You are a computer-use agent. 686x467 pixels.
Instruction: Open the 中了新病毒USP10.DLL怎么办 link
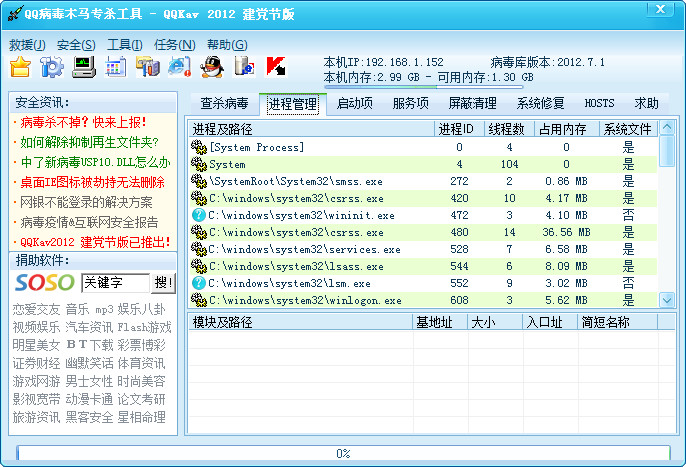pyautogui.click(x=95, y=162)
